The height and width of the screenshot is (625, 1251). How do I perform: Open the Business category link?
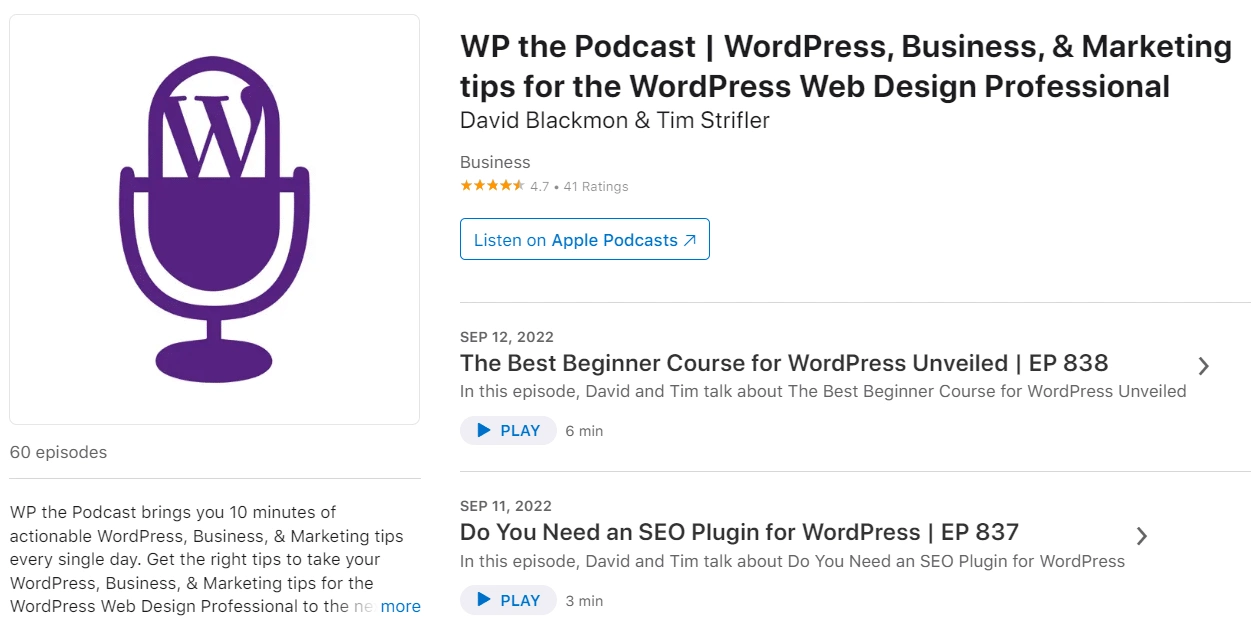click(x=494, y=161)
